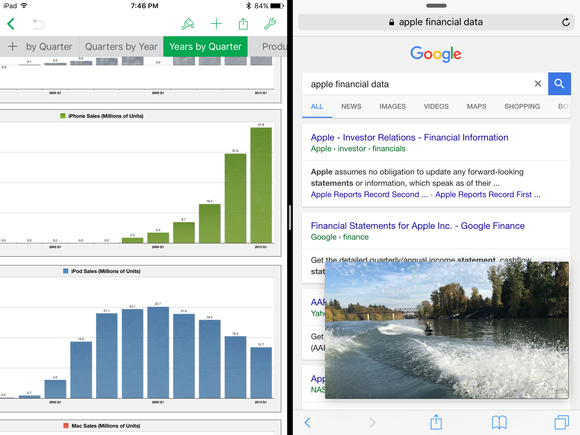Tap the Google logo
Screen dimensions: 580x435
[436, 54]
